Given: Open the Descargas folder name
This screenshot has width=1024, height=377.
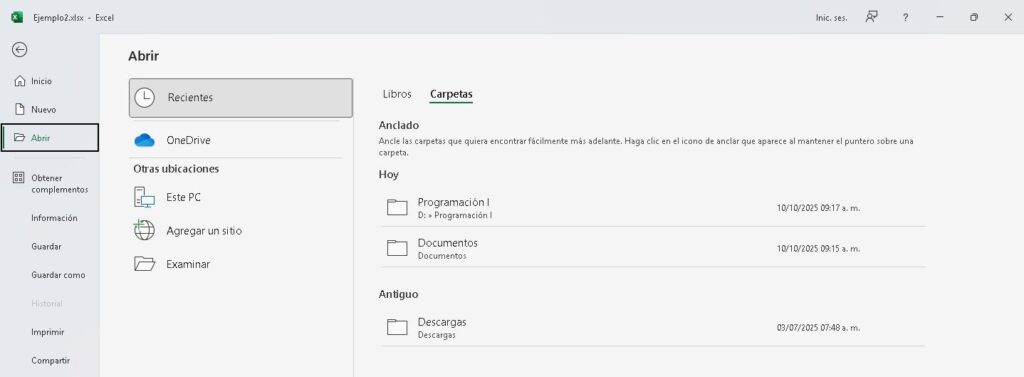Looking at the screenshot, I should [x=442, y=322].
